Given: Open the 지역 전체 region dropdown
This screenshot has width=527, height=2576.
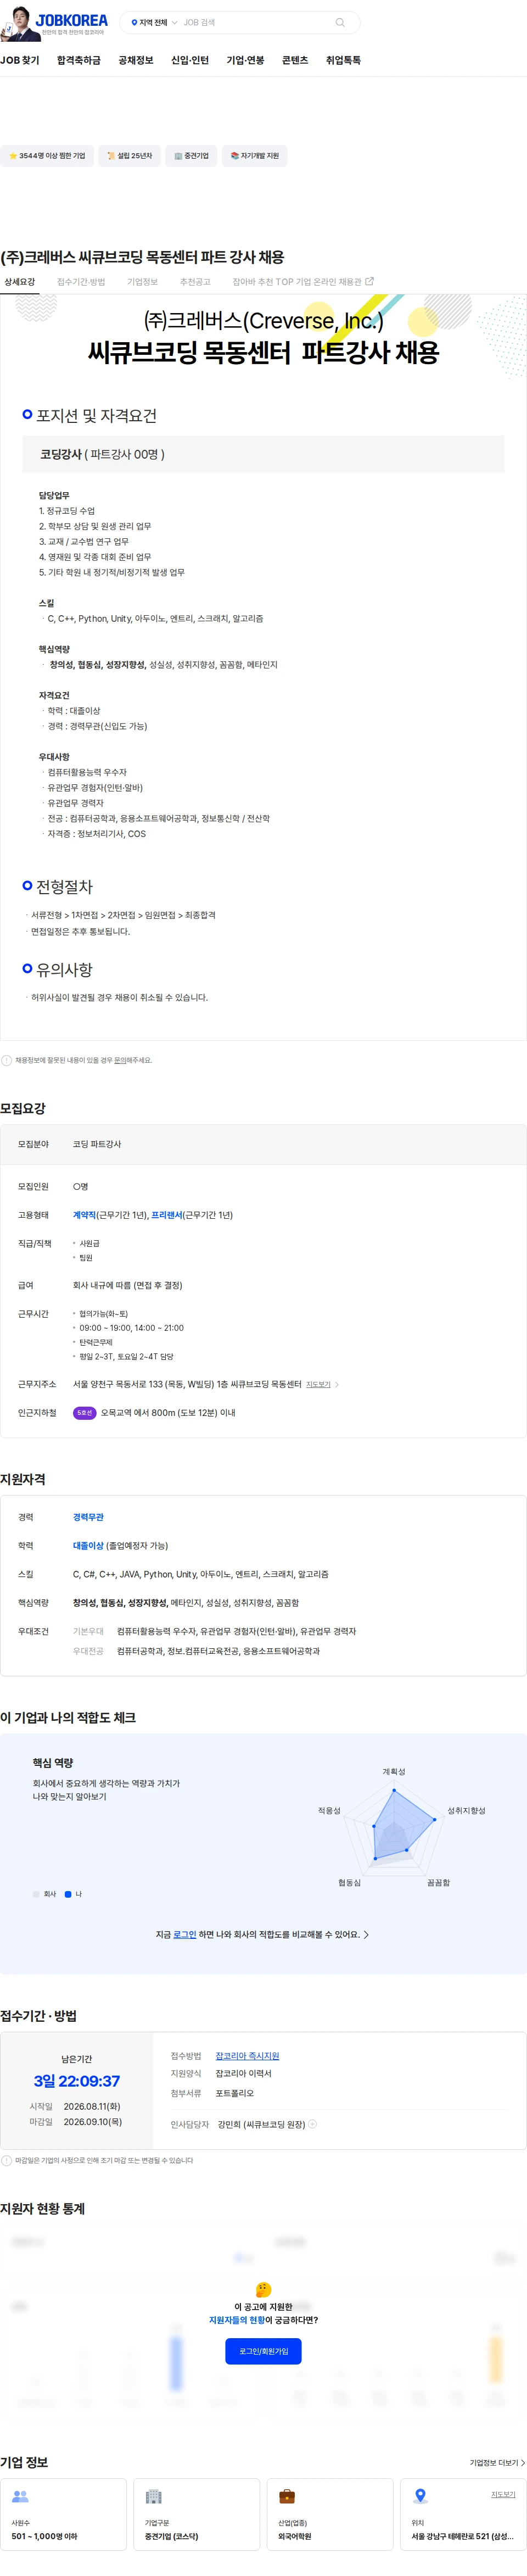Looking at the screenshot, I should point(154,23).
